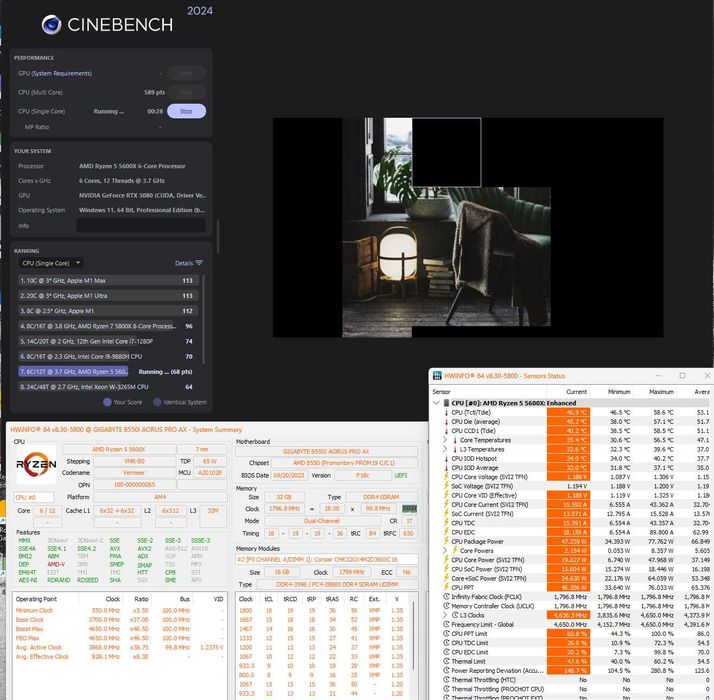Click the greyed-out Start button for the GPU test
The height and width of the screenshot is (700, 714).
point(186,73)
